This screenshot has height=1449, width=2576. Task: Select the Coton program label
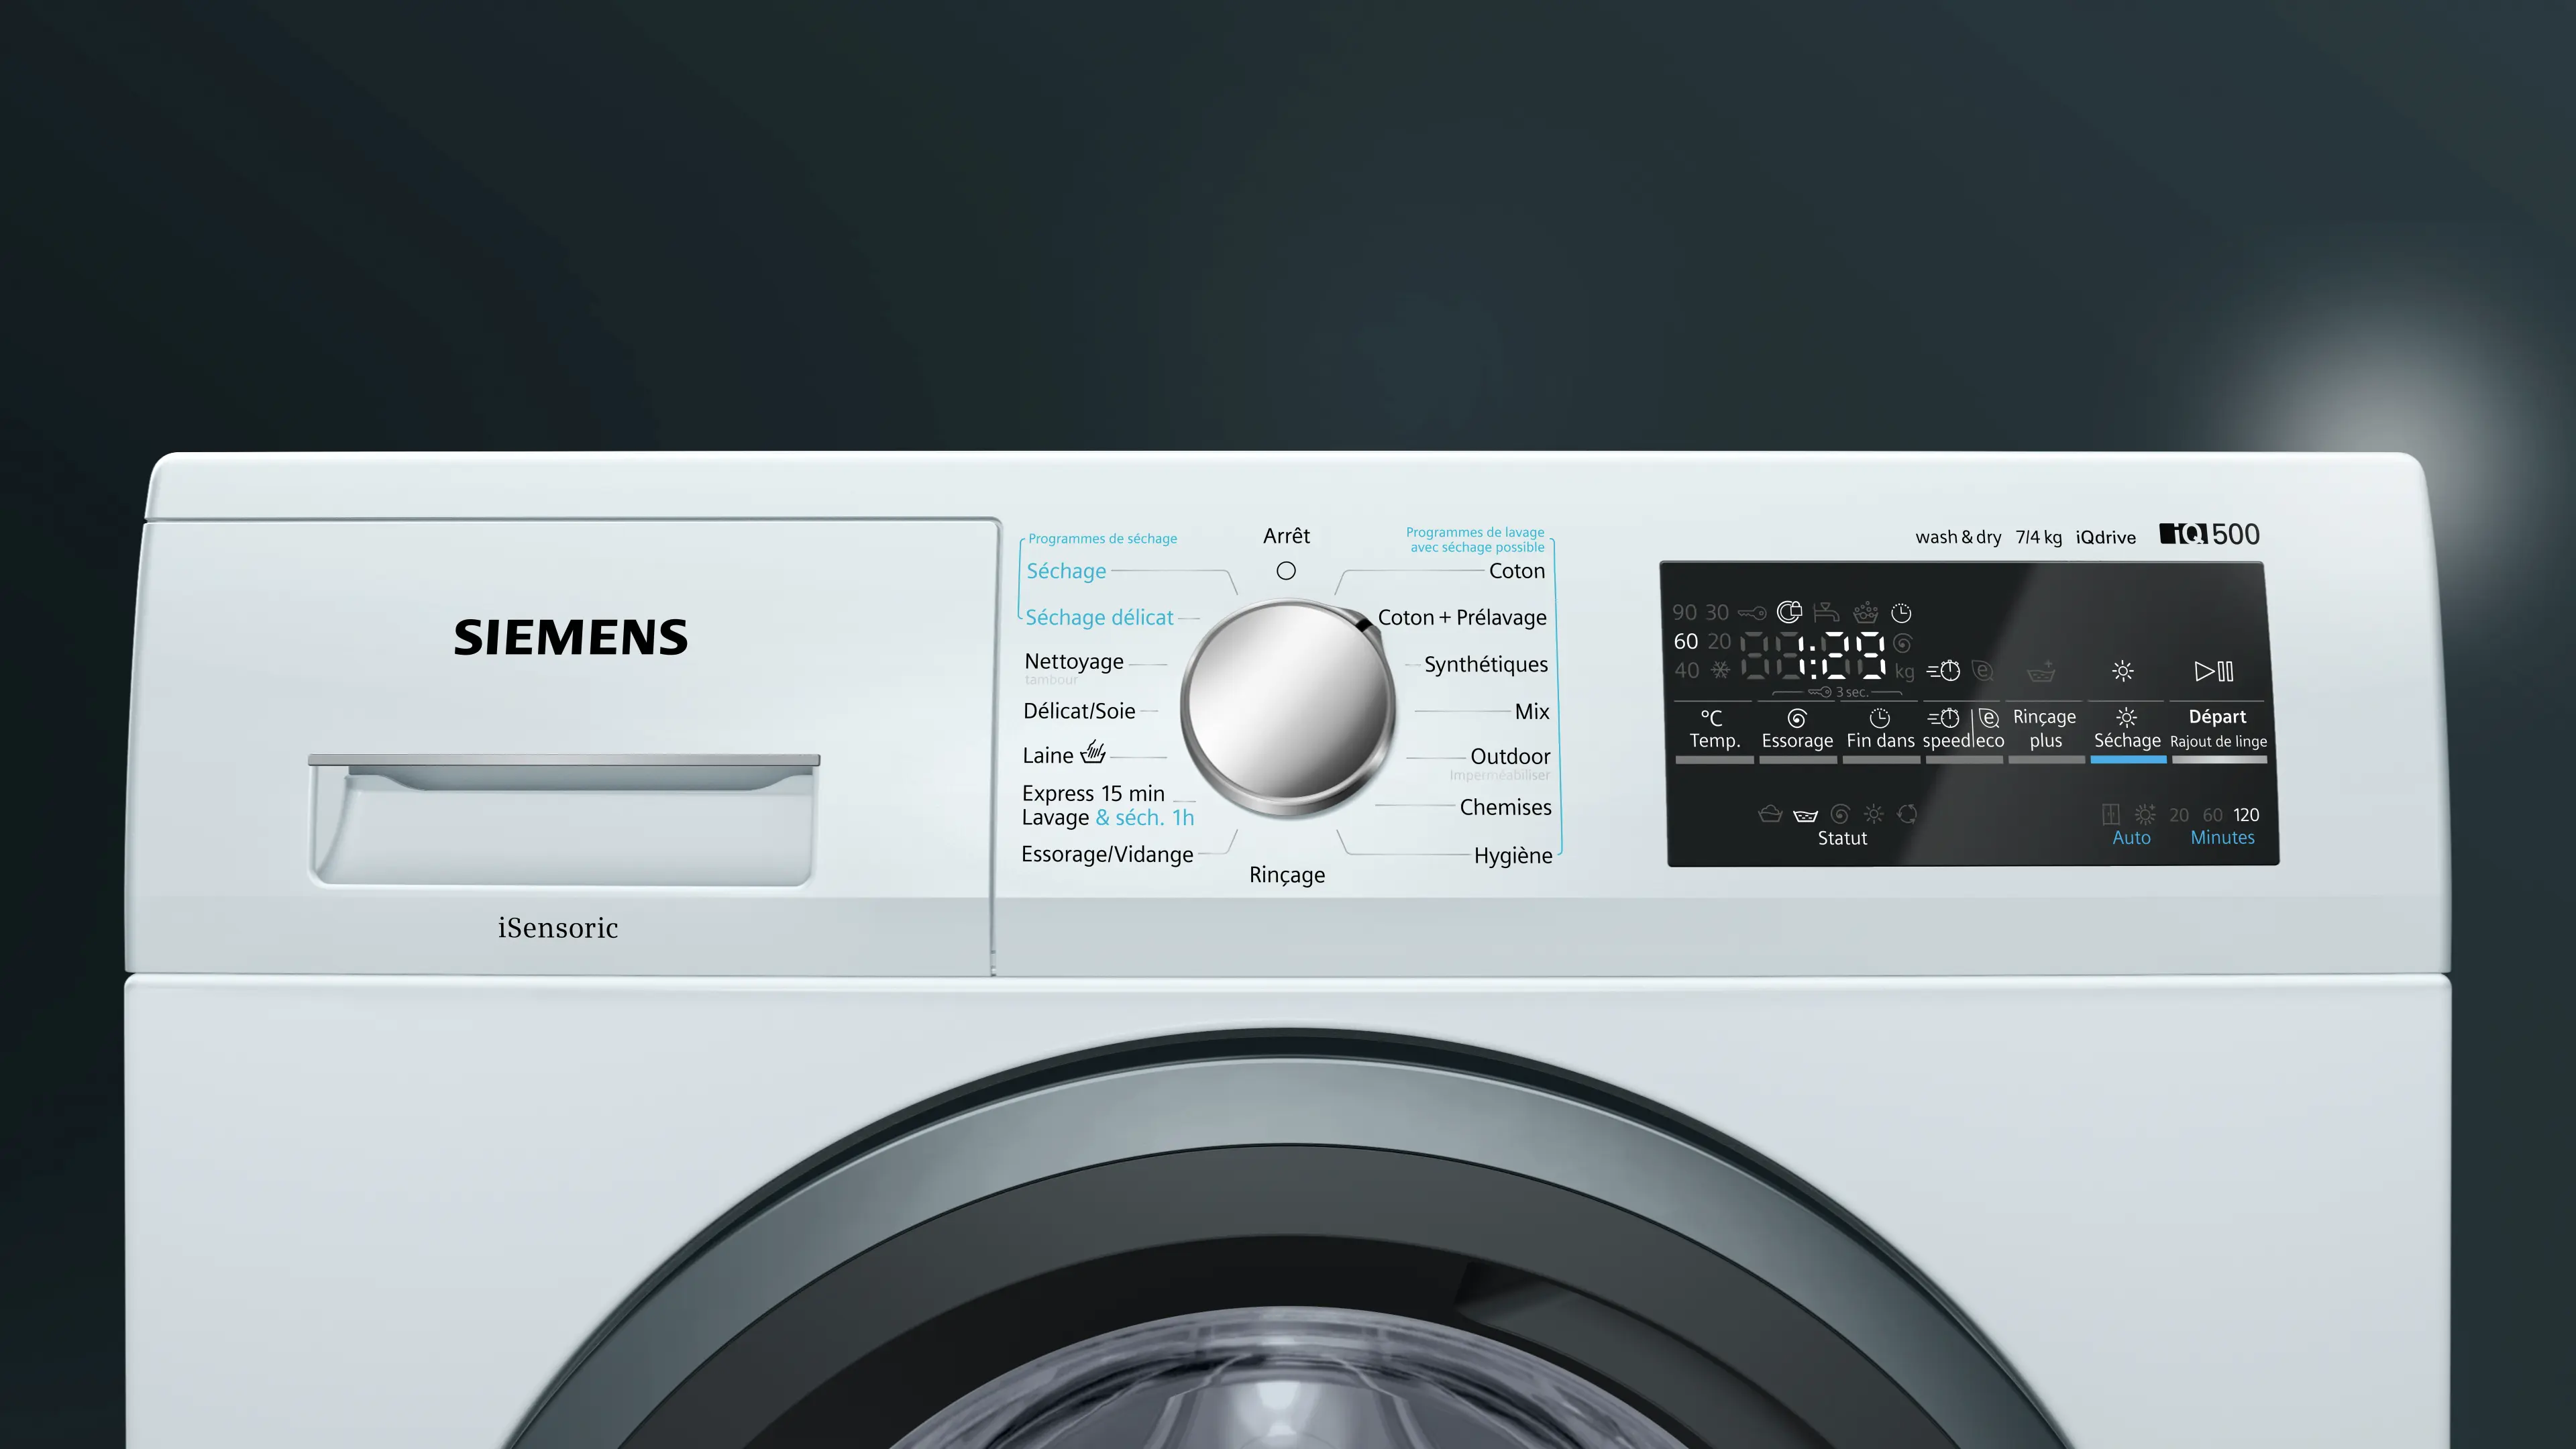point(1516,571)
